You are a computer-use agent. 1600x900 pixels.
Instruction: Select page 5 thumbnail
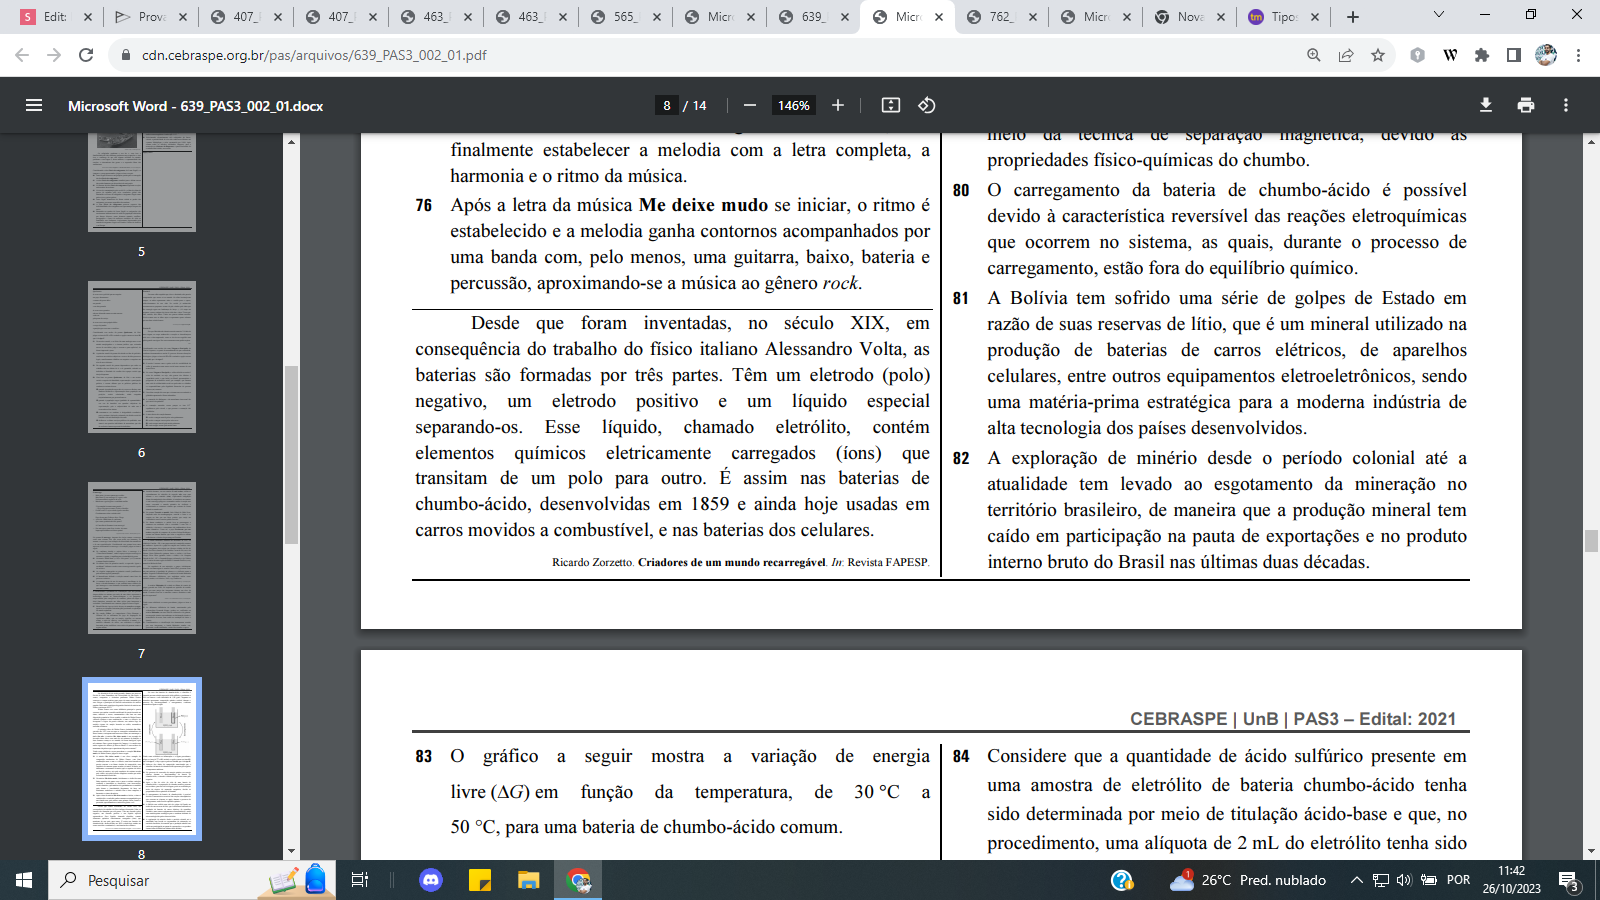[x=142, y=182]
